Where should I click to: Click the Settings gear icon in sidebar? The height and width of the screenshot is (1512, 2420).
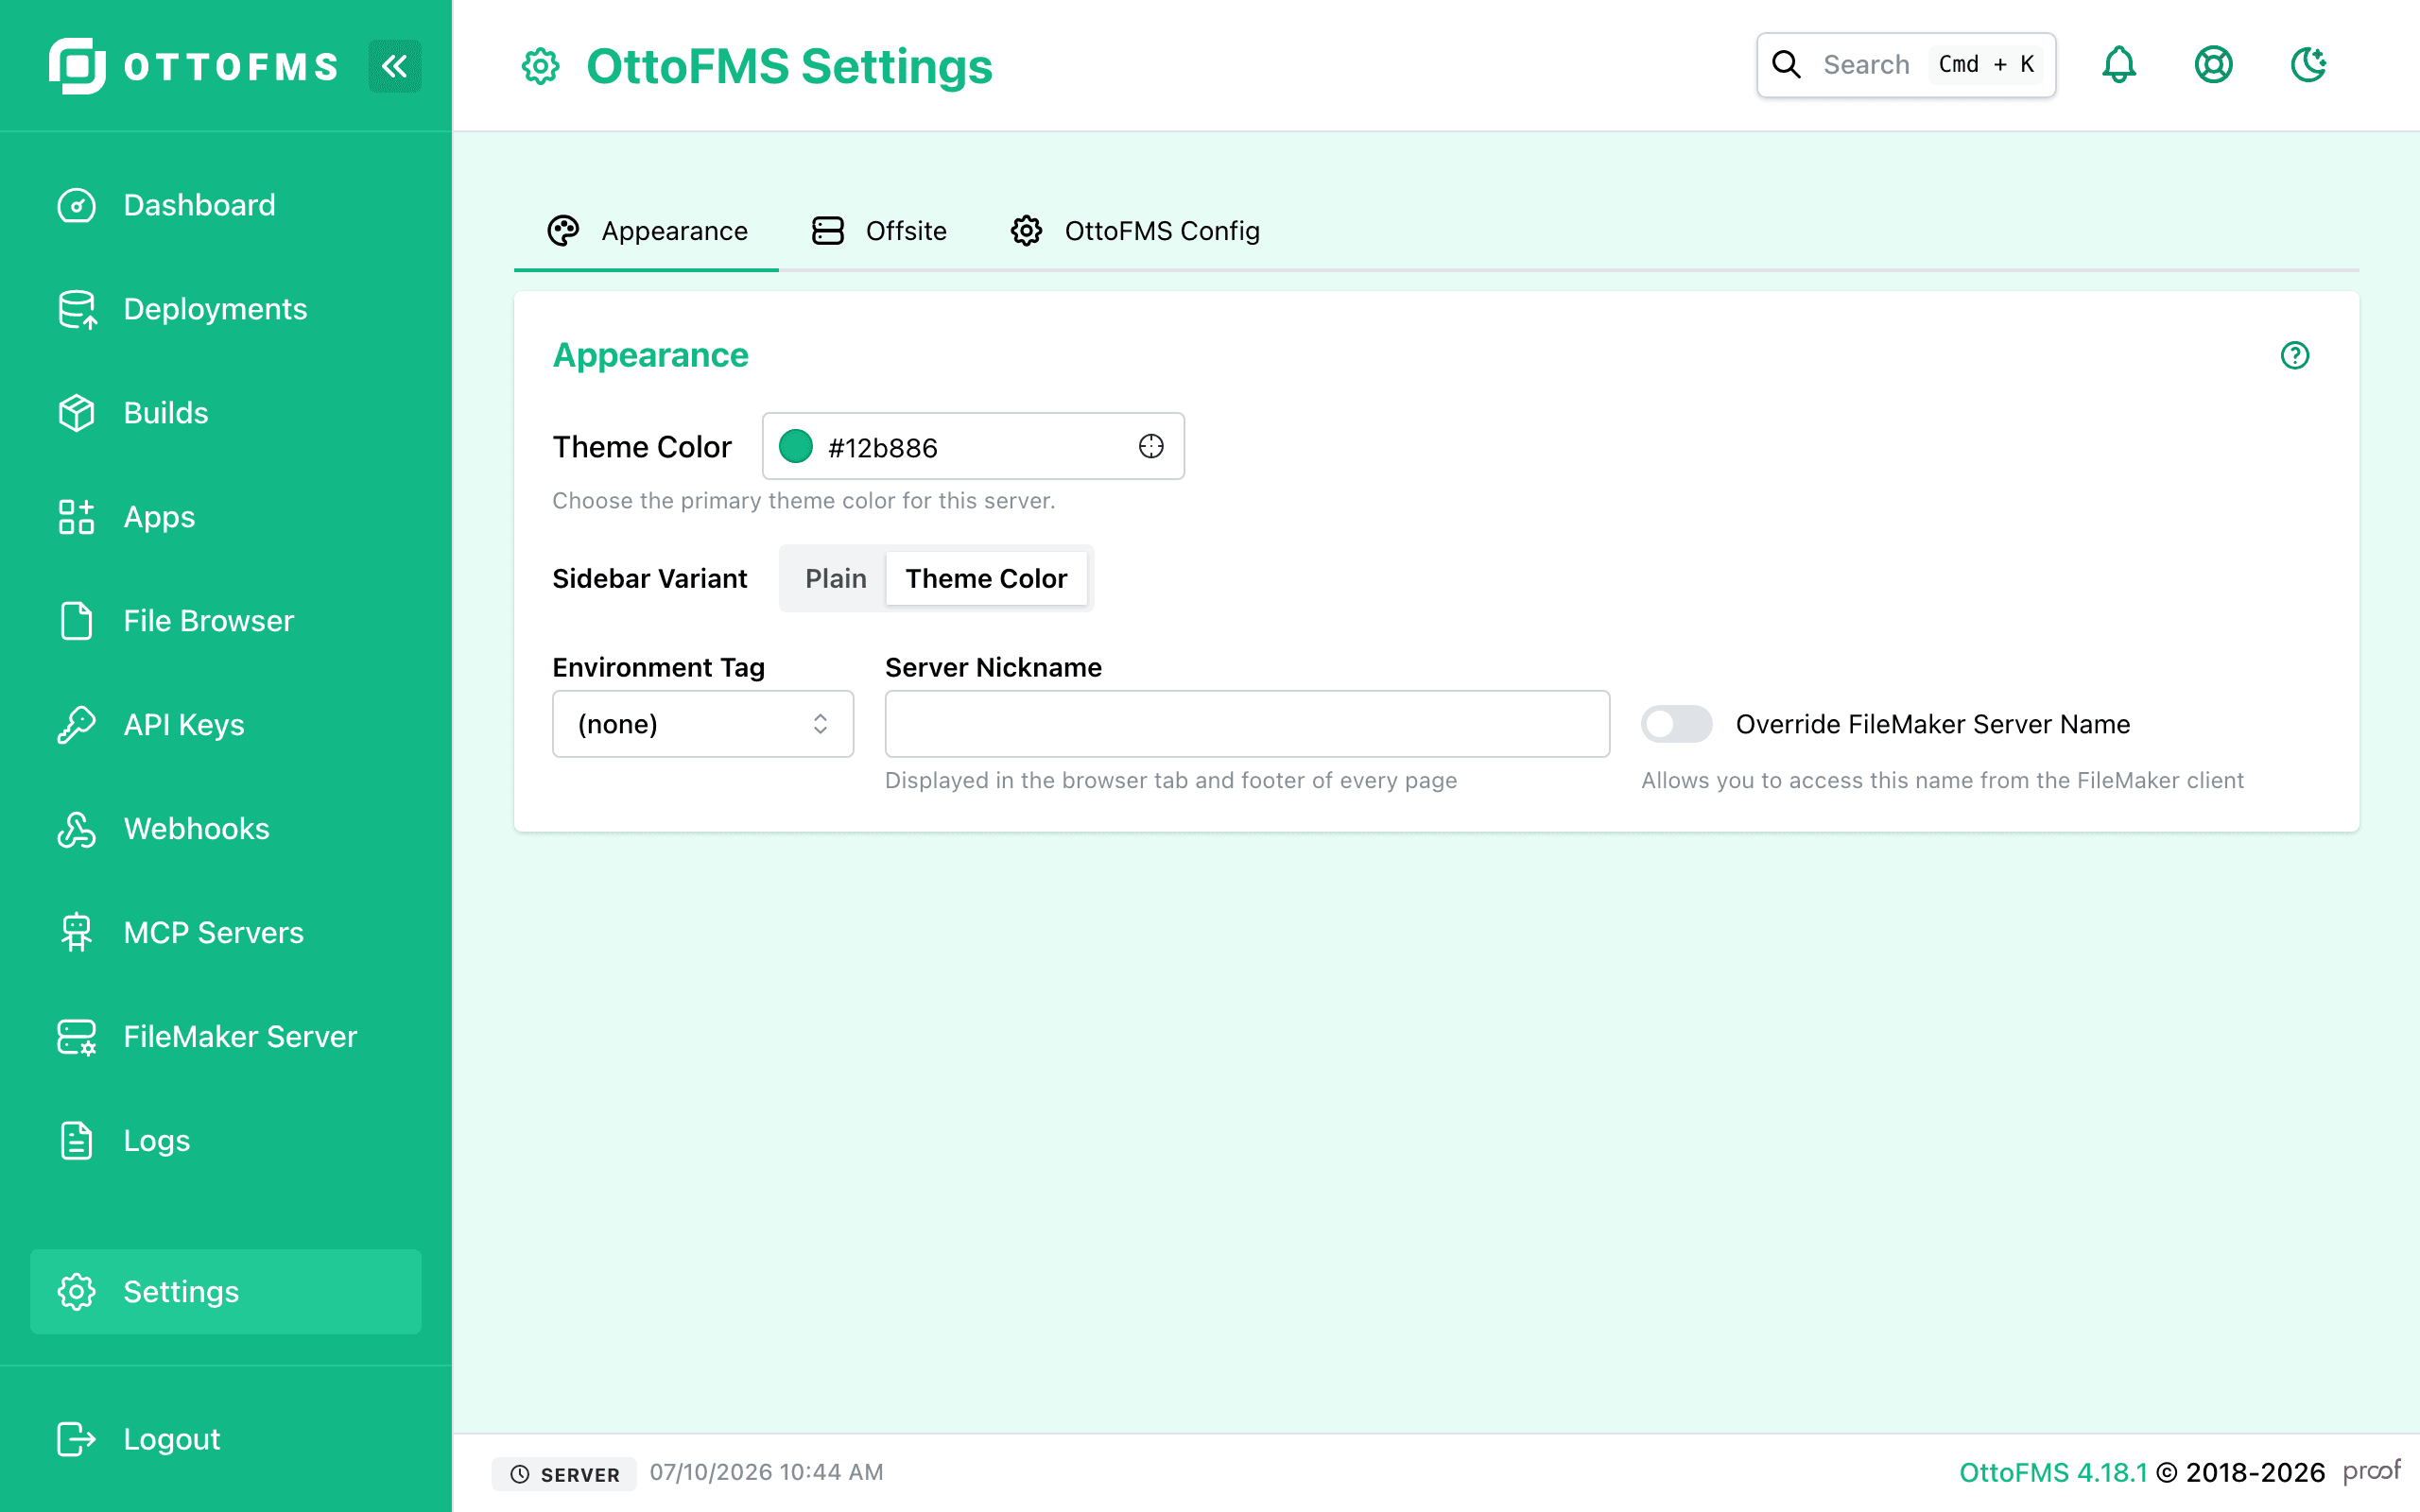click(x=77, y=1292)
